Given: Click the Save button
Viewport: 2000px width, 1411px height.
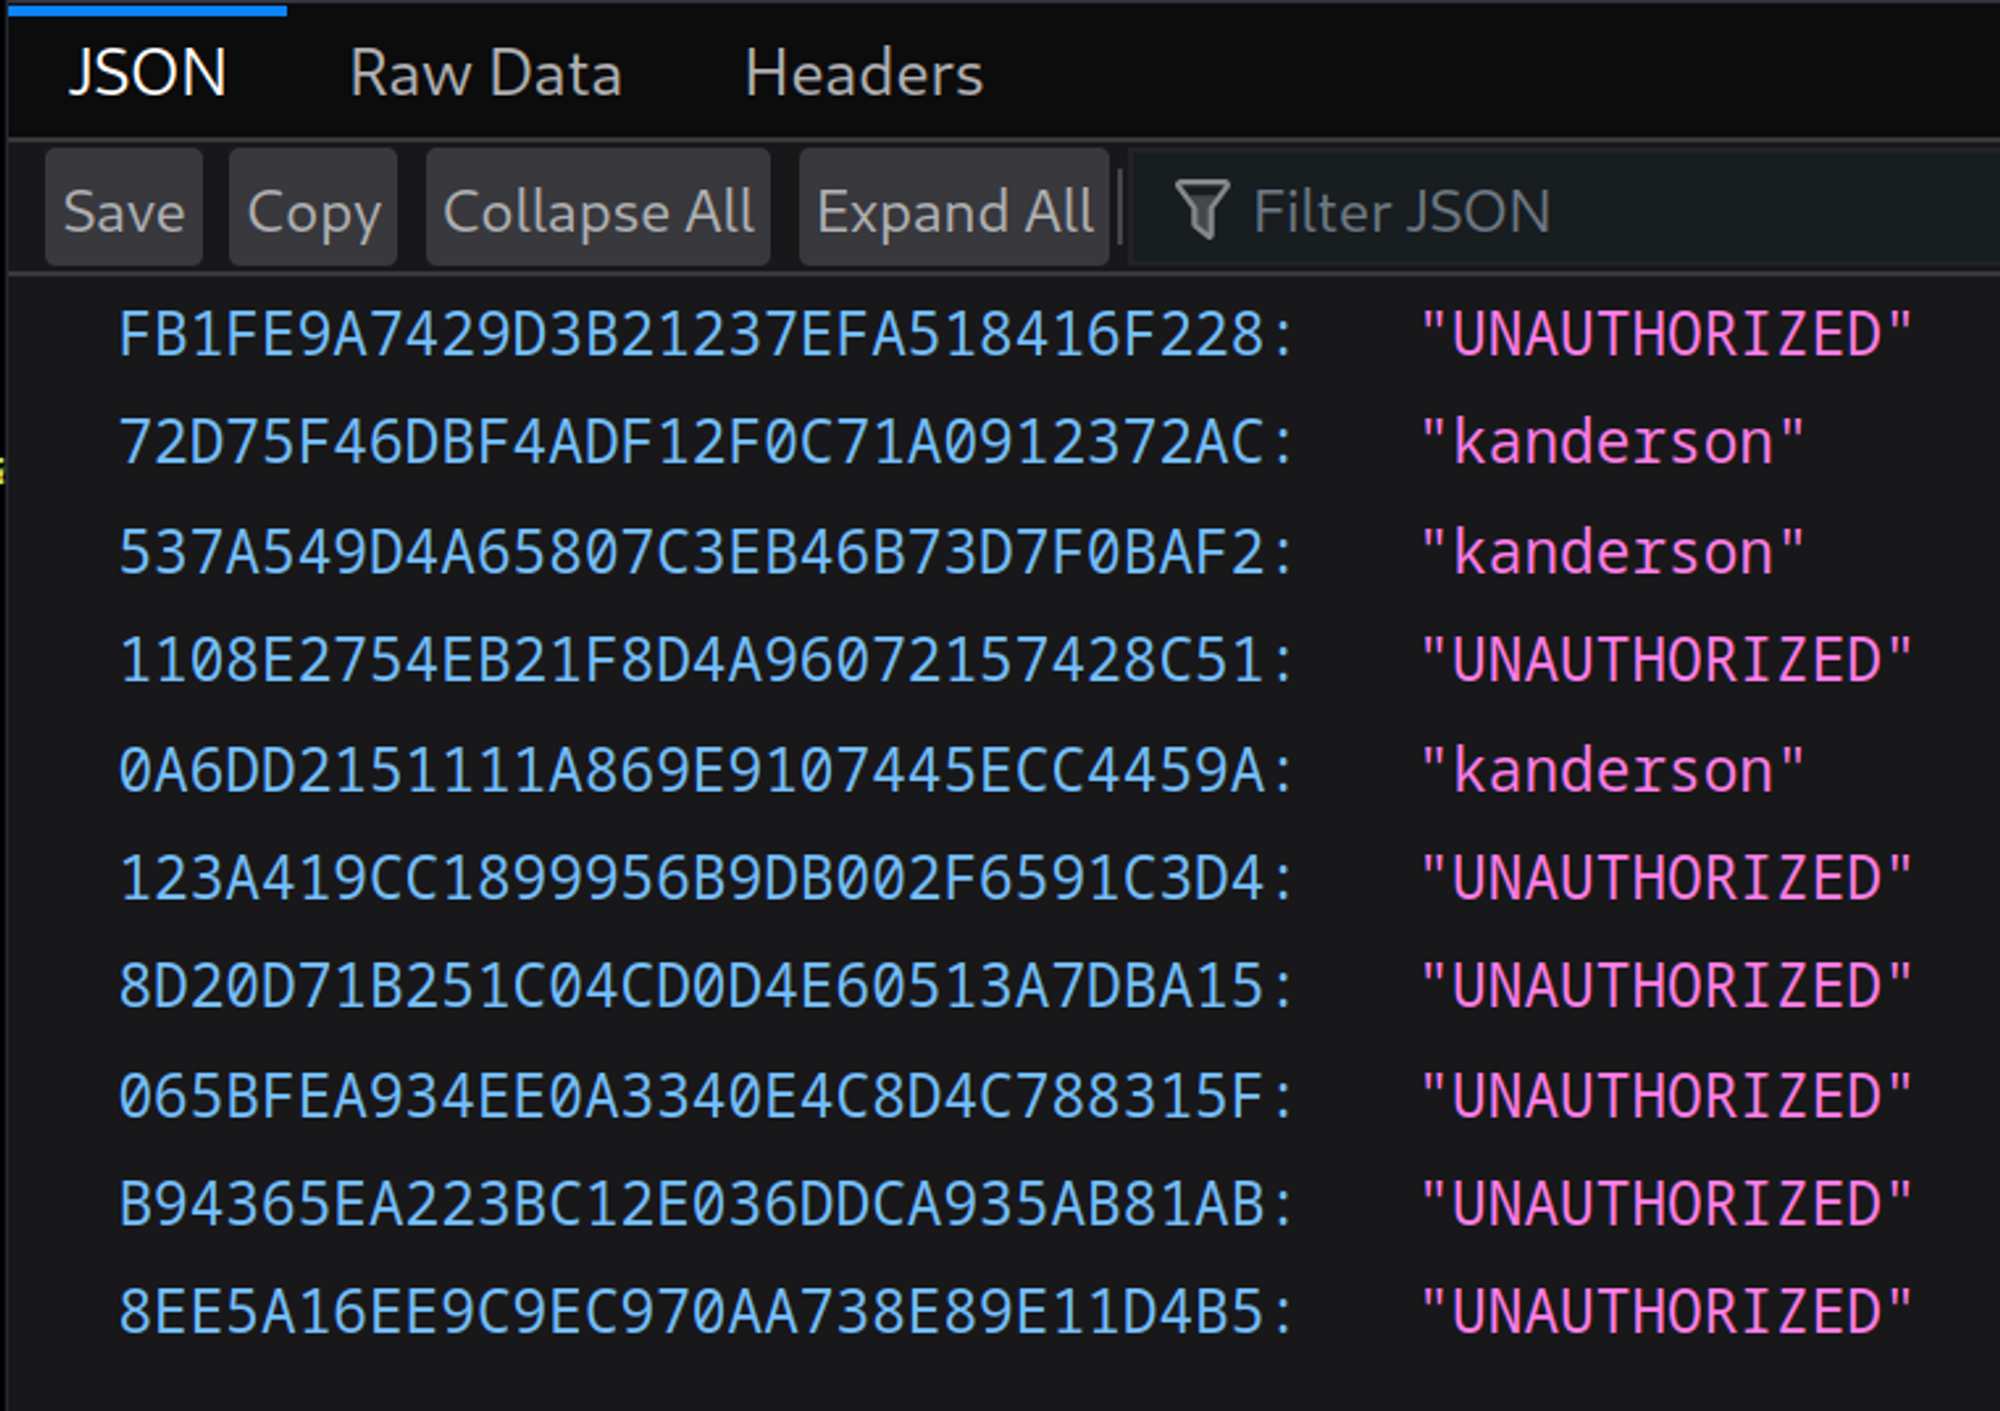Looking at the screenshot, I should pyautogui.click(x=124, y=211).
